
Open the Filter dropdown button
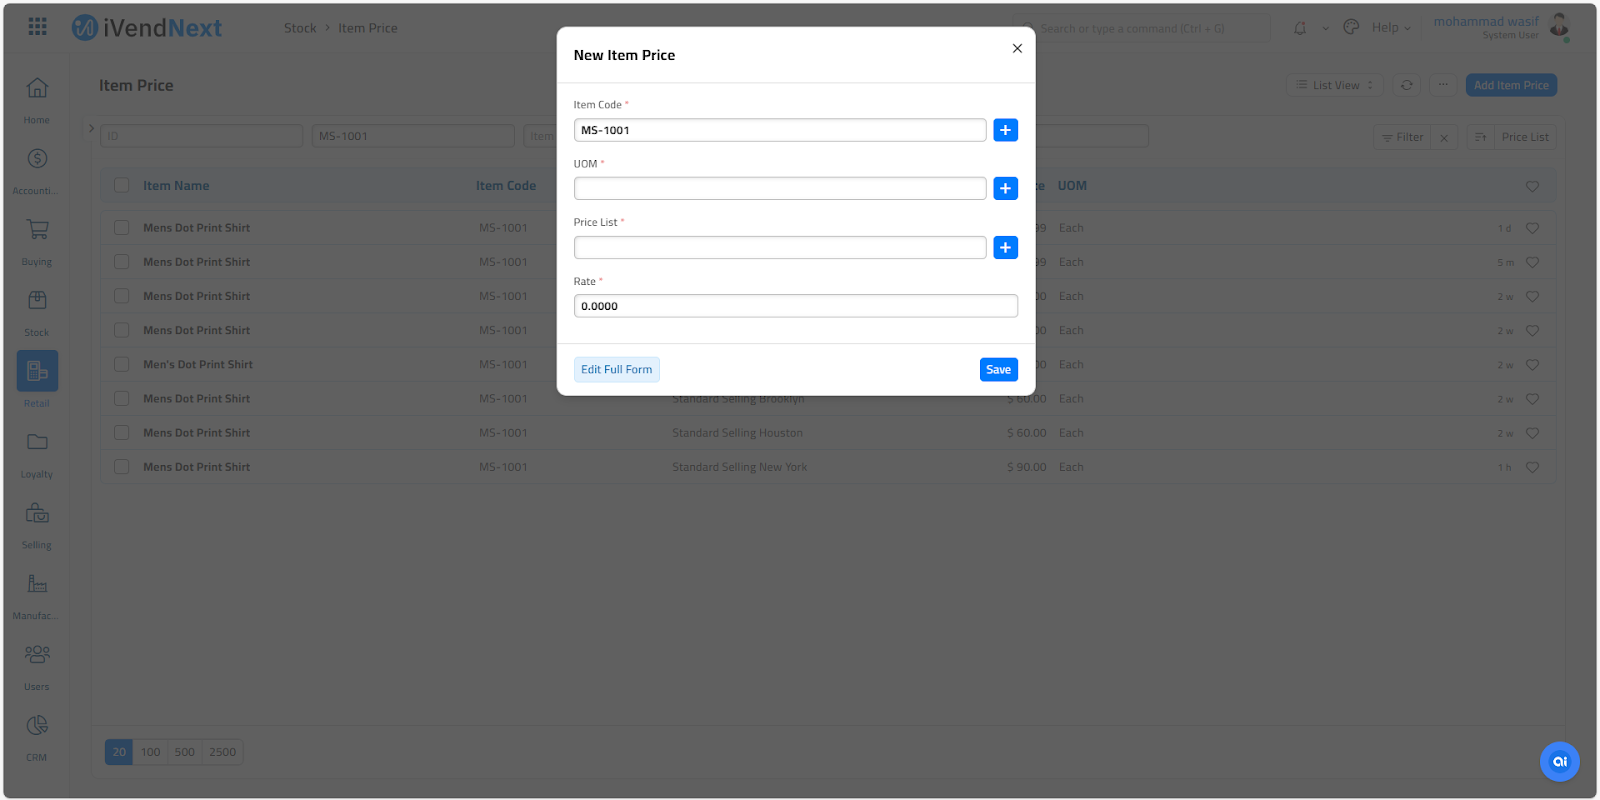1402,137
